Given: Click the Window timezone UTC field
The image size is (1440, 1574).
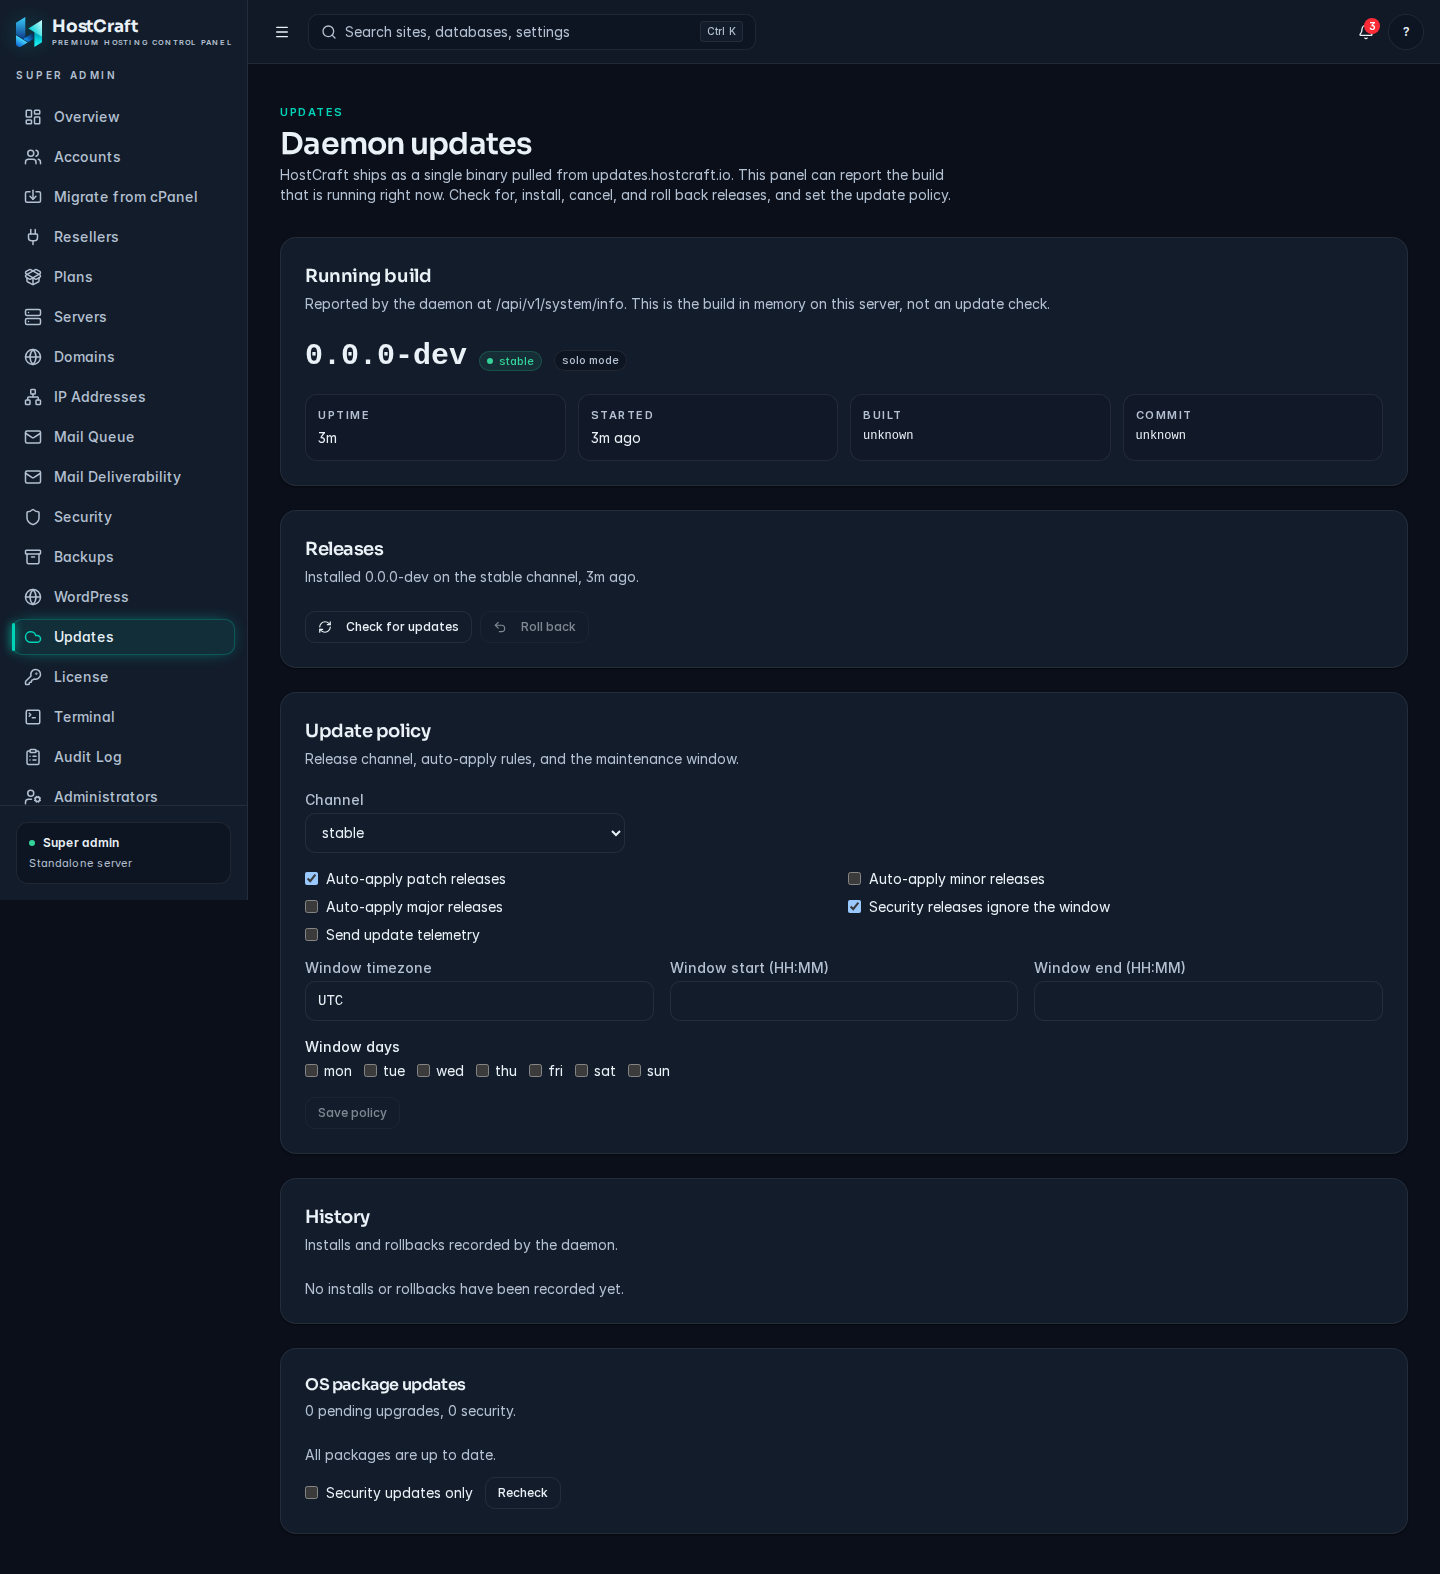Looking at the screenshot, I should [x=479, y=1001].
